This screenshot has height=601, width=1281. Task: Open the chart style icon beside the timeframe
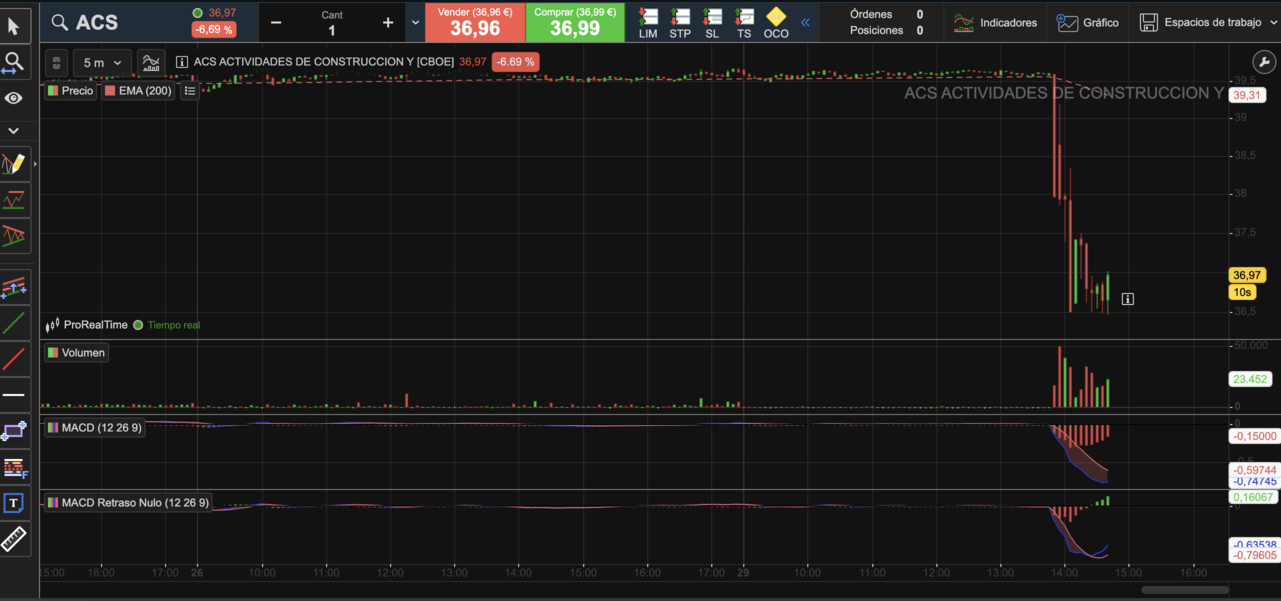click(151, 63)
